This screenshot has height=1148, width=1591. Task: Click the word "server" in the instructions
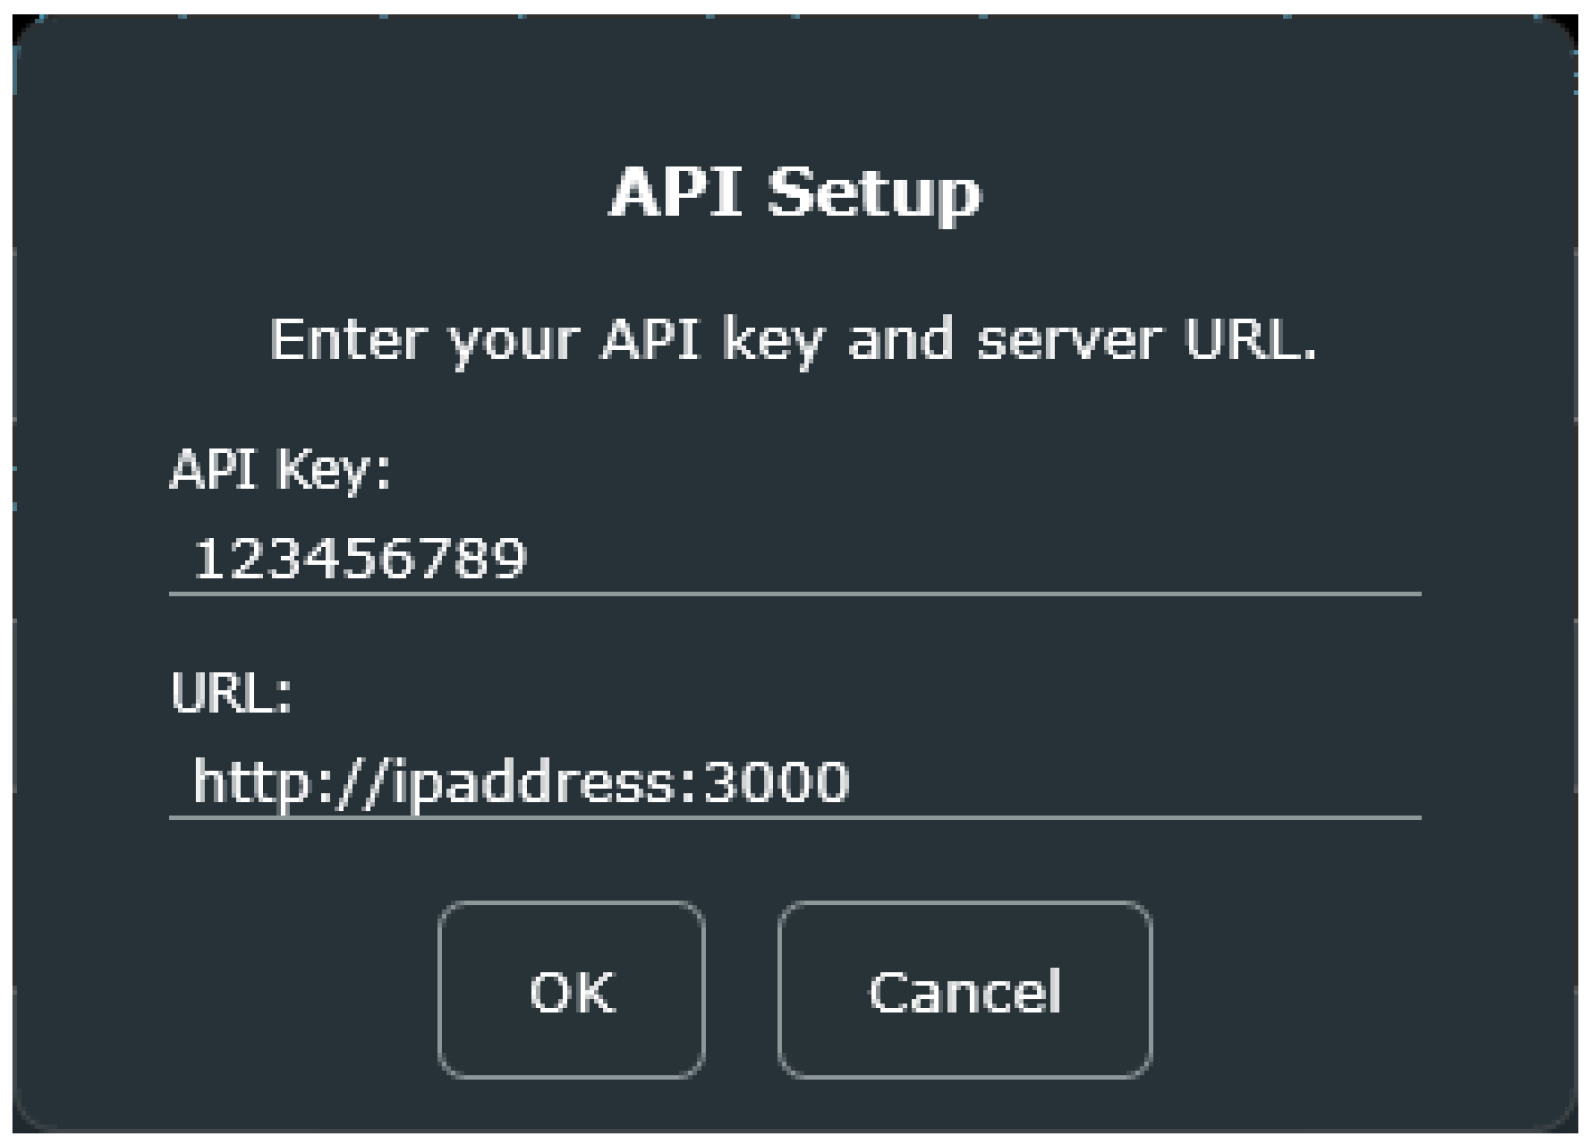1067,339
